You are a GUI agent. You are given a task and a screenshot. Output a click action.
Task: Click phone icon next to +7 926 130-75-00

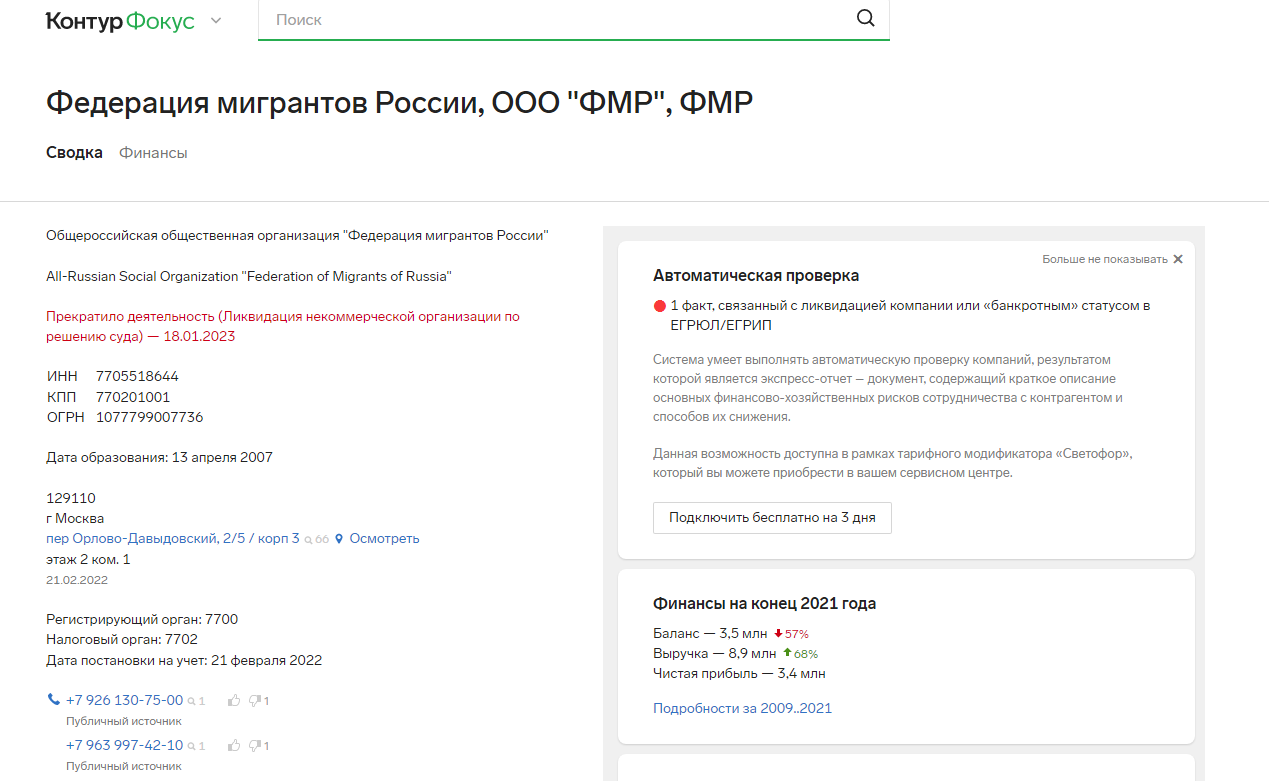[x=54, y=700]
